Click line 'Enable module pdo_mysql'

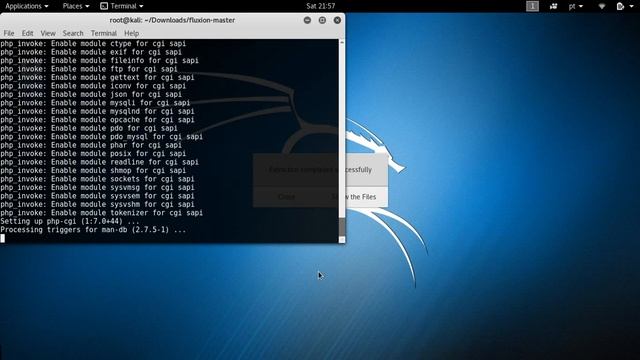(101, 137)
